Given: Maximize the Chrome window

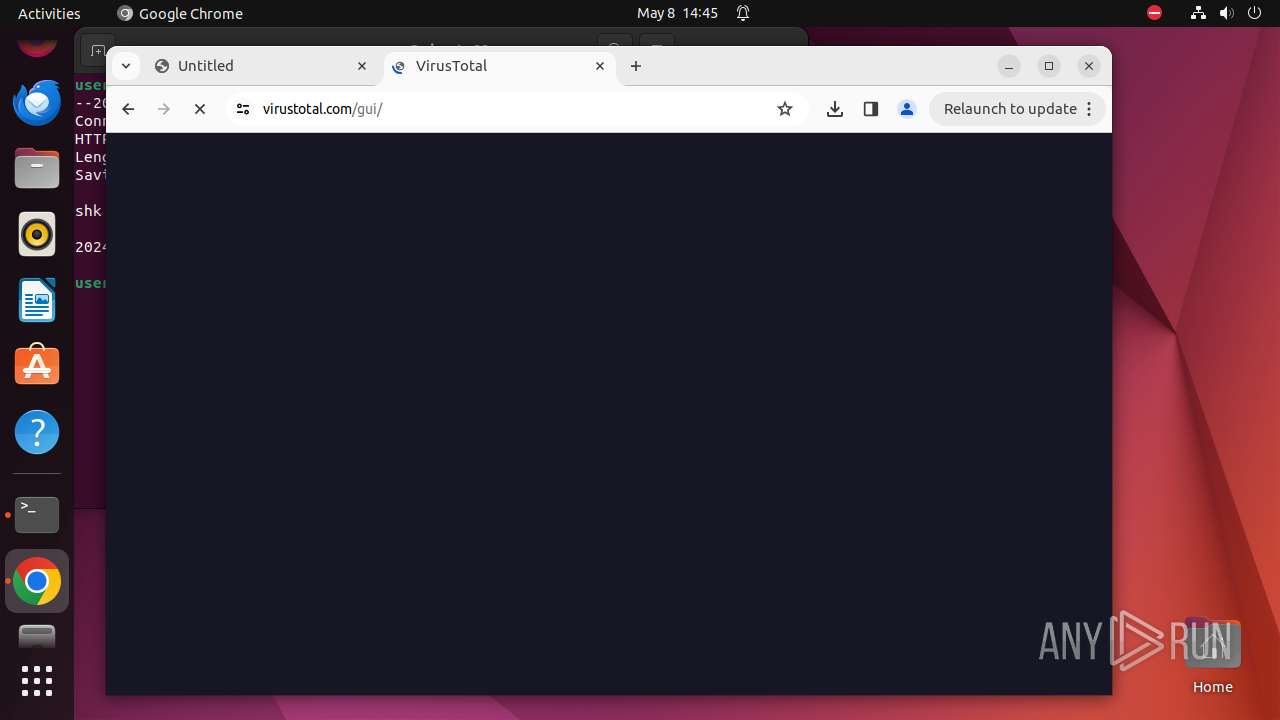Looking at the screenshot, I should 1049,66.
